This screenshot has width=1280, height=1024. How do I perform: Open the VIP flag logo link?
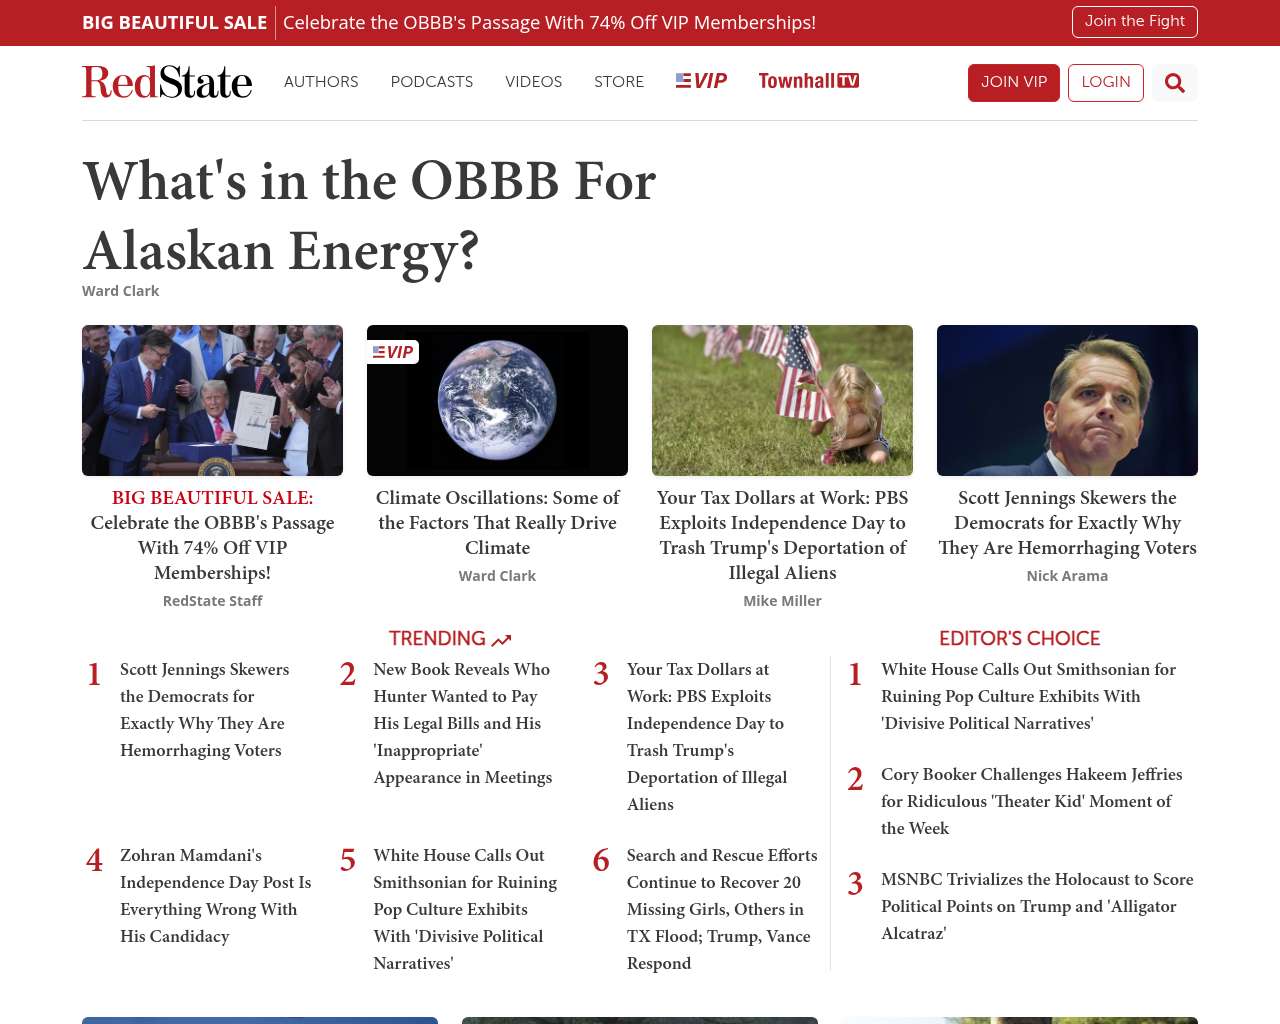[701, 81]
